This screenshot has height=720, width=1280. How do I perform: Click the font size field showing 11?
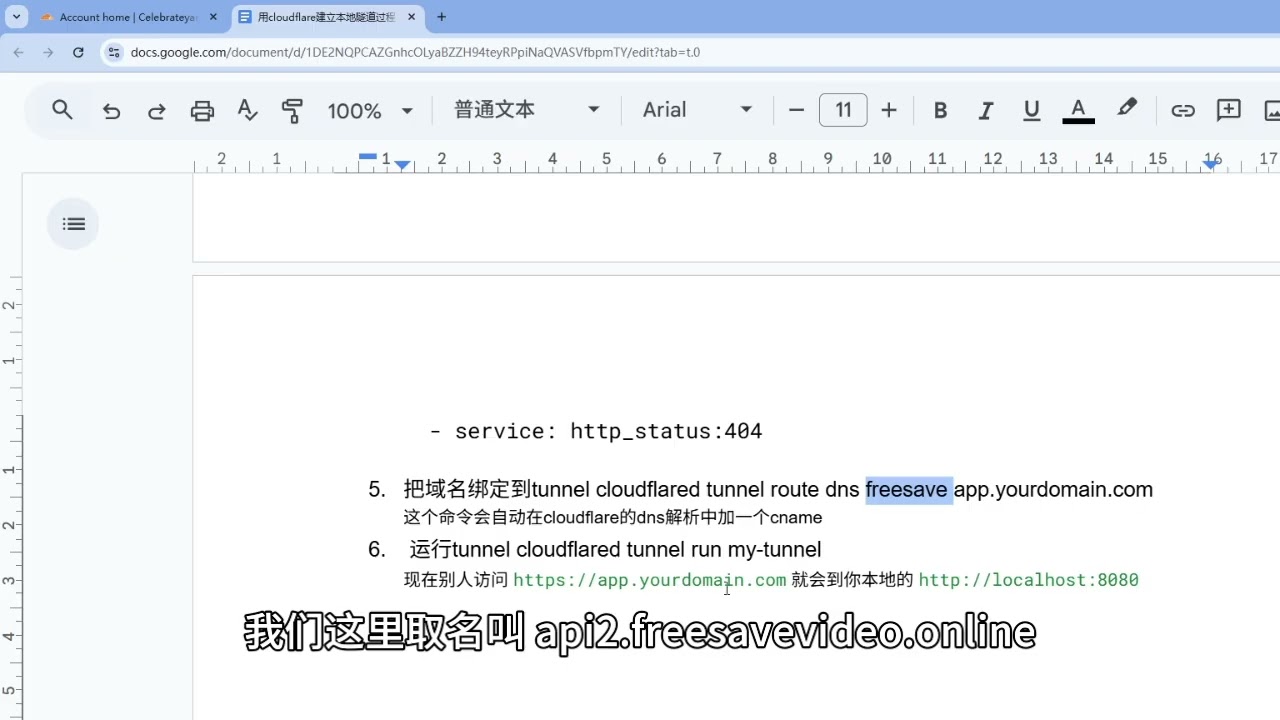(x=843, y=110)
